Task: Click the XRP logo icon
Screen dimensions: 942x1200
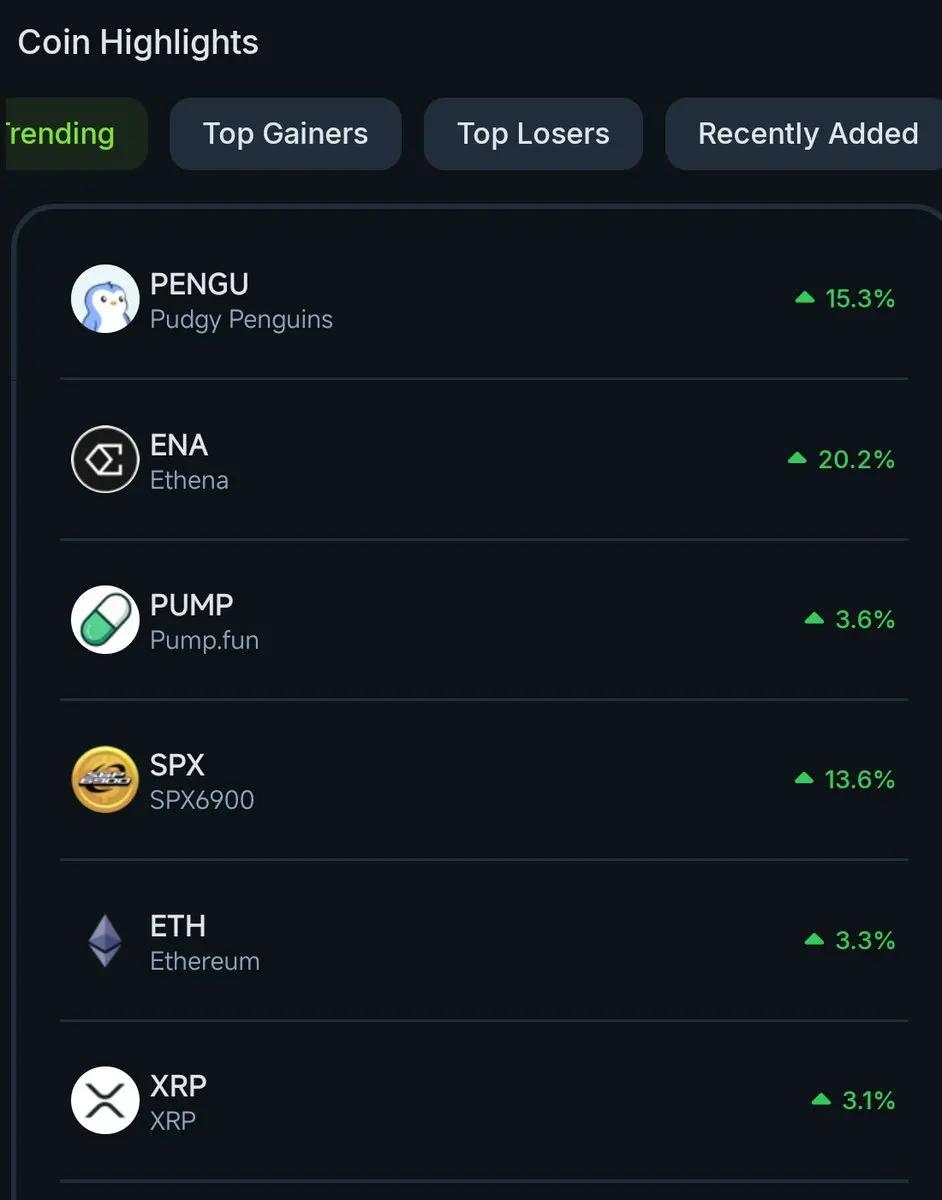Action: pos(105,1101)
